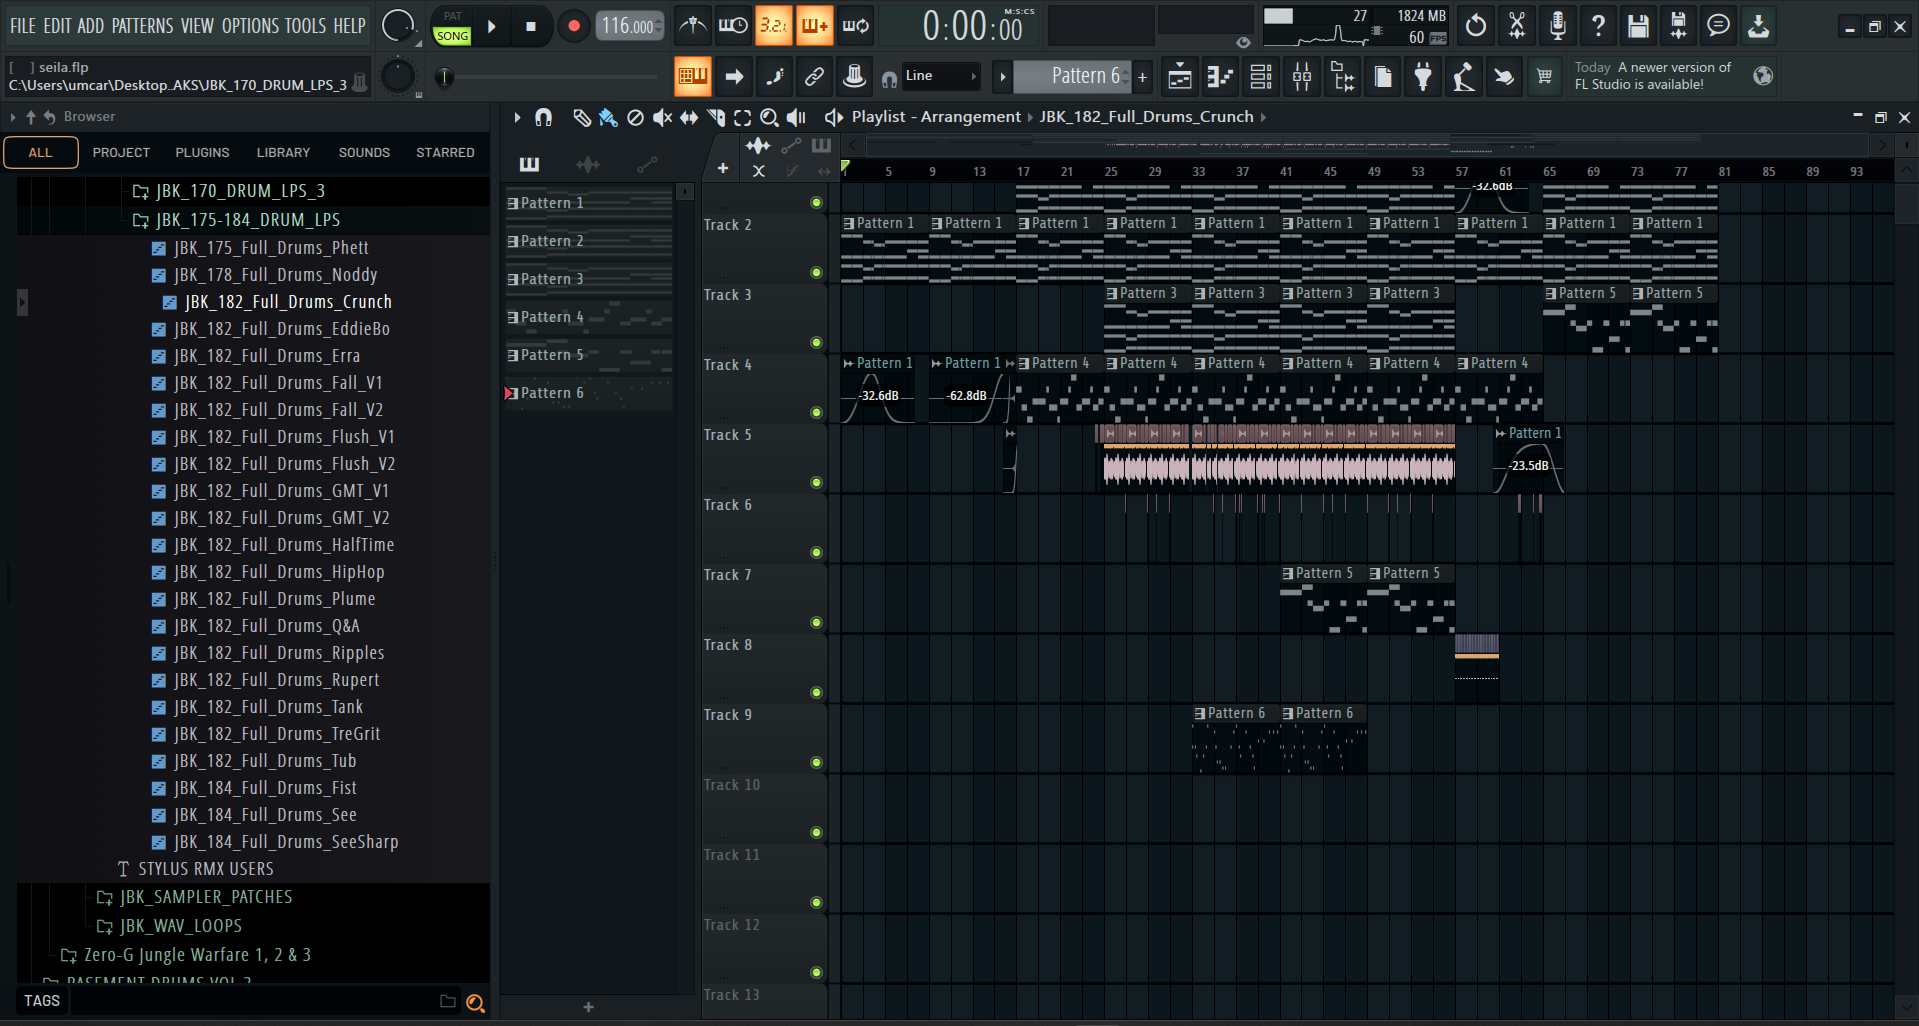Click the browser search magnifier icon
The height and width of the screenshot is (1026, 1919).
click(476, 1003)
